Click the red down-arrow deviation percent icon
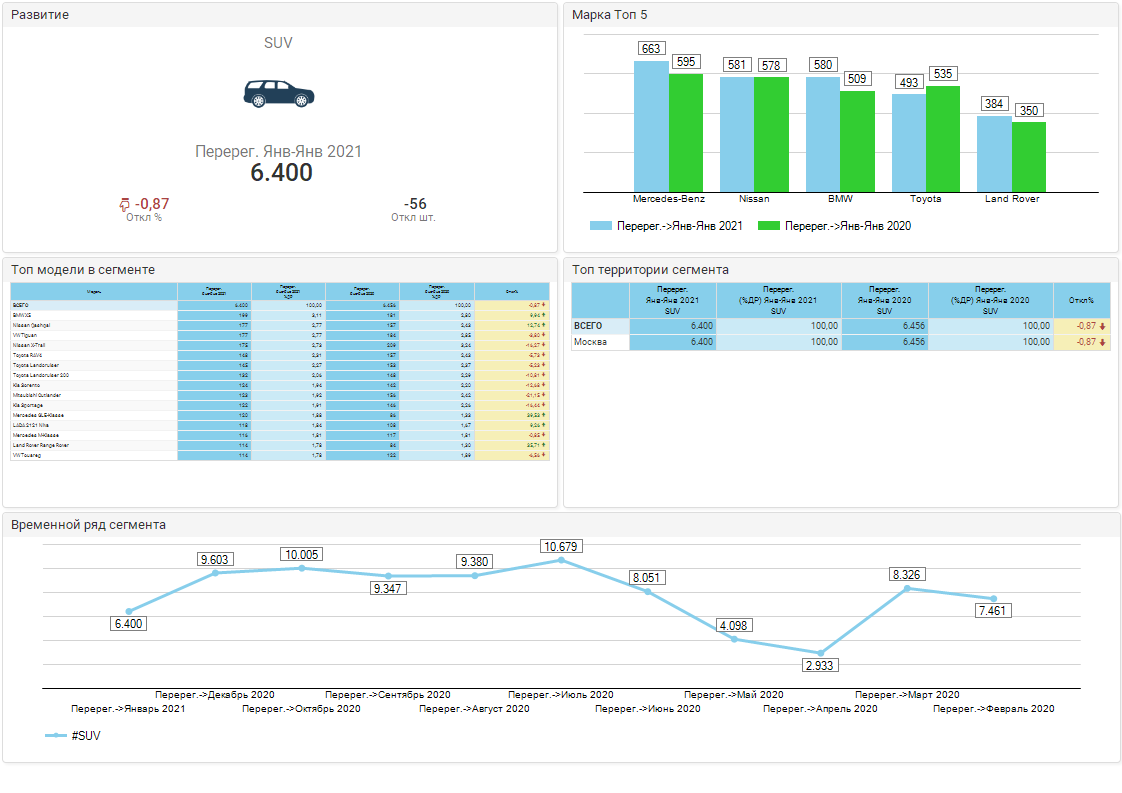This screenshot has height=793, width=1122. point(125,204)
